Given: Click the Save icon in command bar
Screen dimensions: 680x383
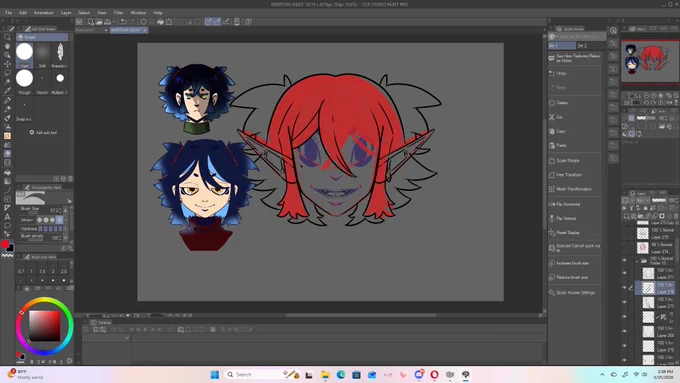Looking at the screenshot, I should [107, 22].
